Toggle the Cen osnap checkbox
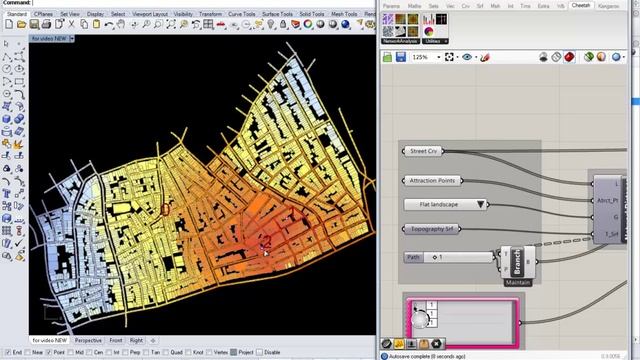The height and width of the screenshot is (360, 640). (x=89, y=352)
